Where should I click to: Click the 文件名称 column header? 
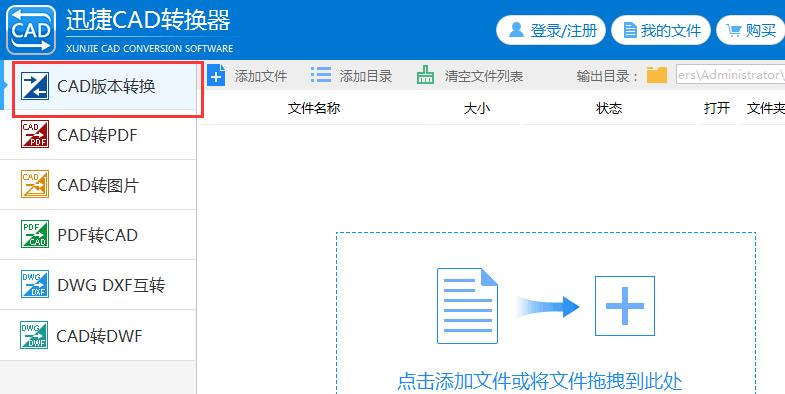pyautogui.click(x=314, y=108)
